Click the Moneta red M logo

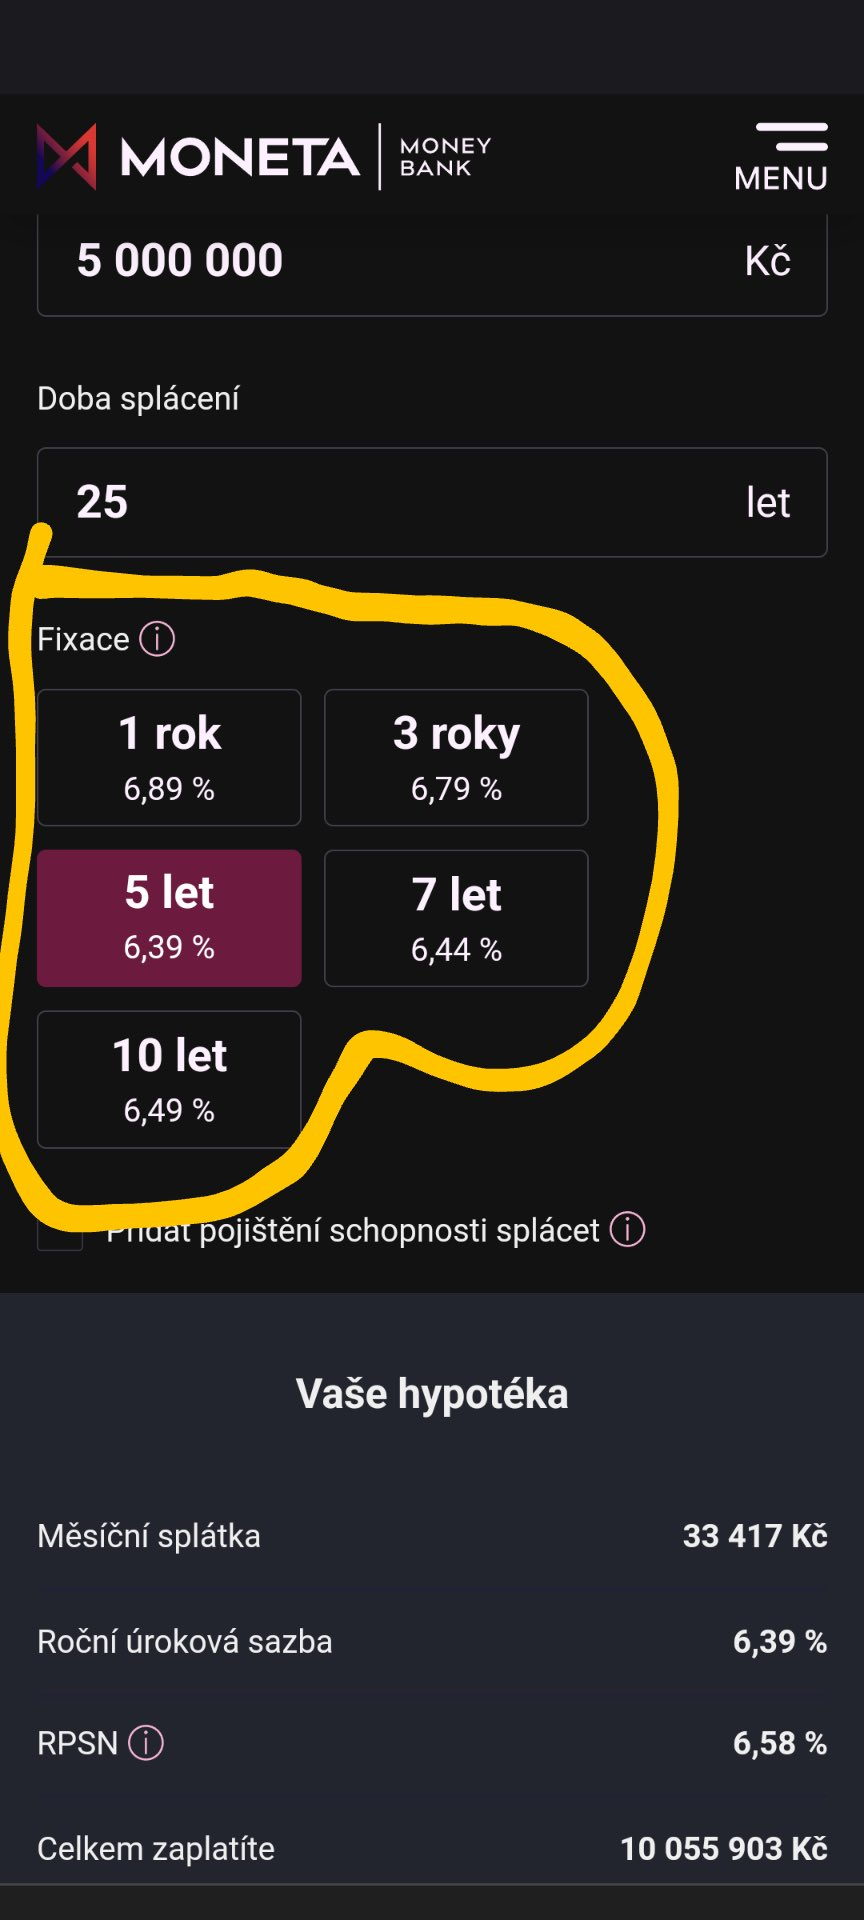pyautogui.click(x=67, y=156)
